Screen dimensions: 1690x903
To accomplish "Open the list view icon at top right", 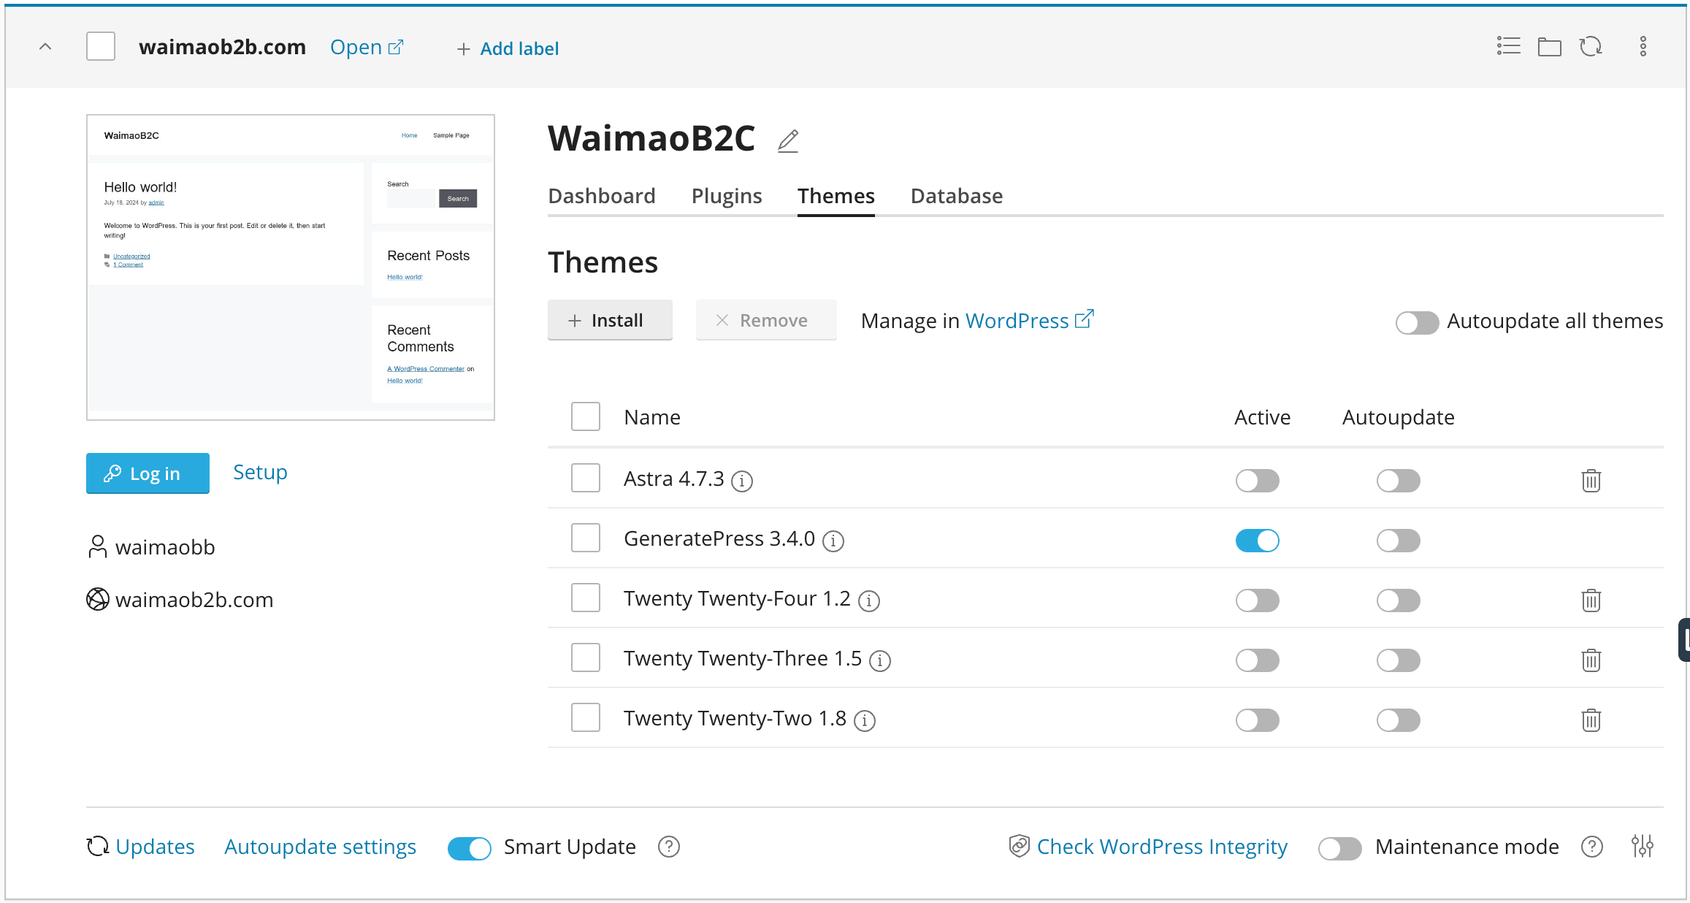I will tap(1508, 45).
